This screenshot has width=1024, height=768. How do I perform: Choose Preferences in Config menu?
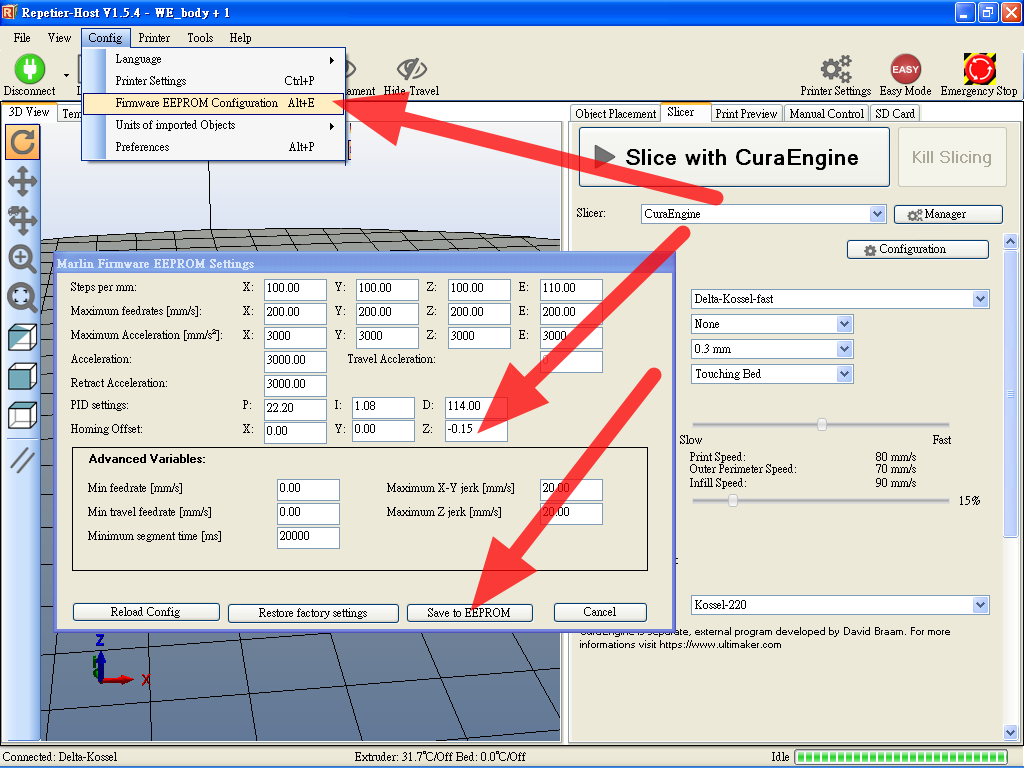coord(214,147)
